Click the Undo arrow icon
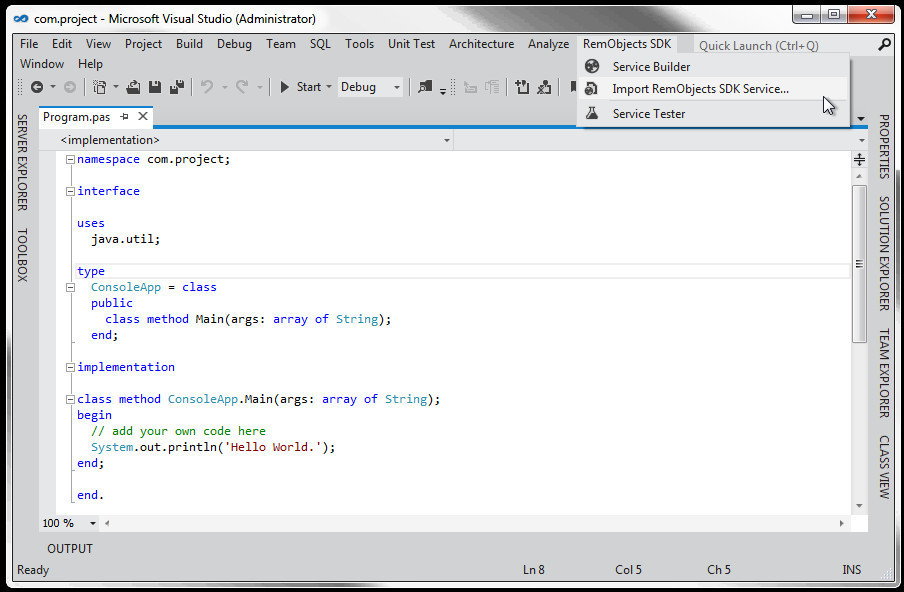 207,87
